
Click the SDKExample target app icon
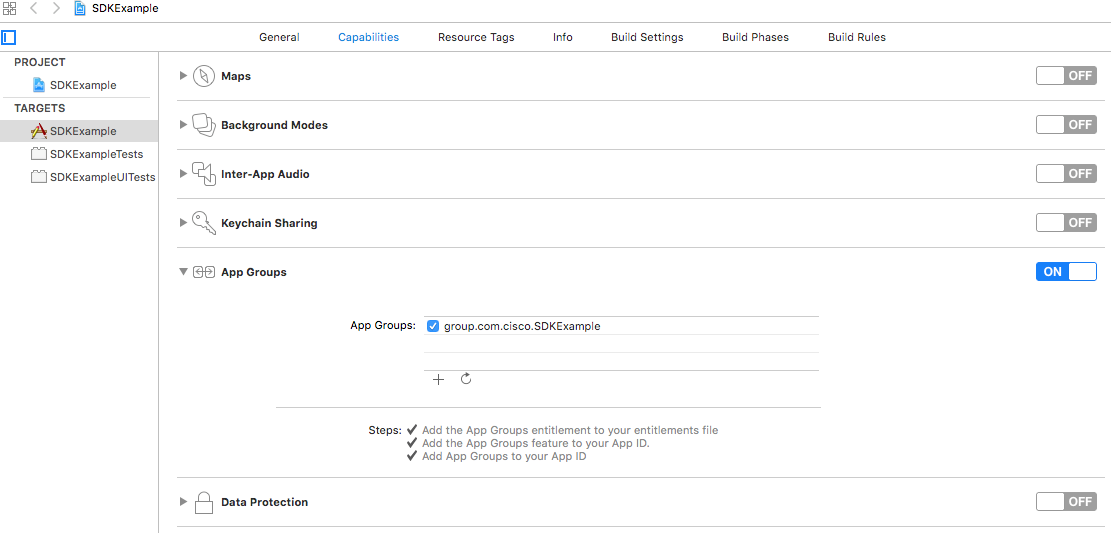(x=39, y=131)
